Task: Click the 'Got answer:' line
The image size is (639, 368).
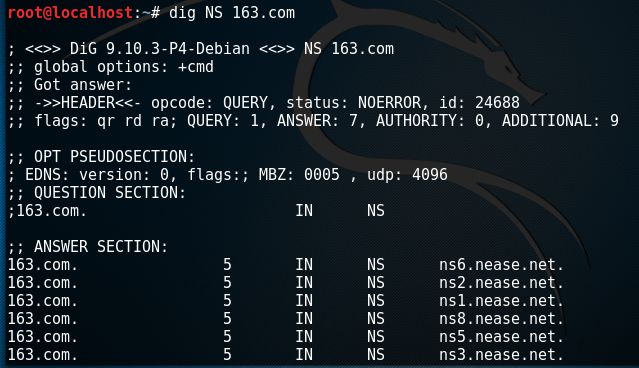Action: pos(70,85)
